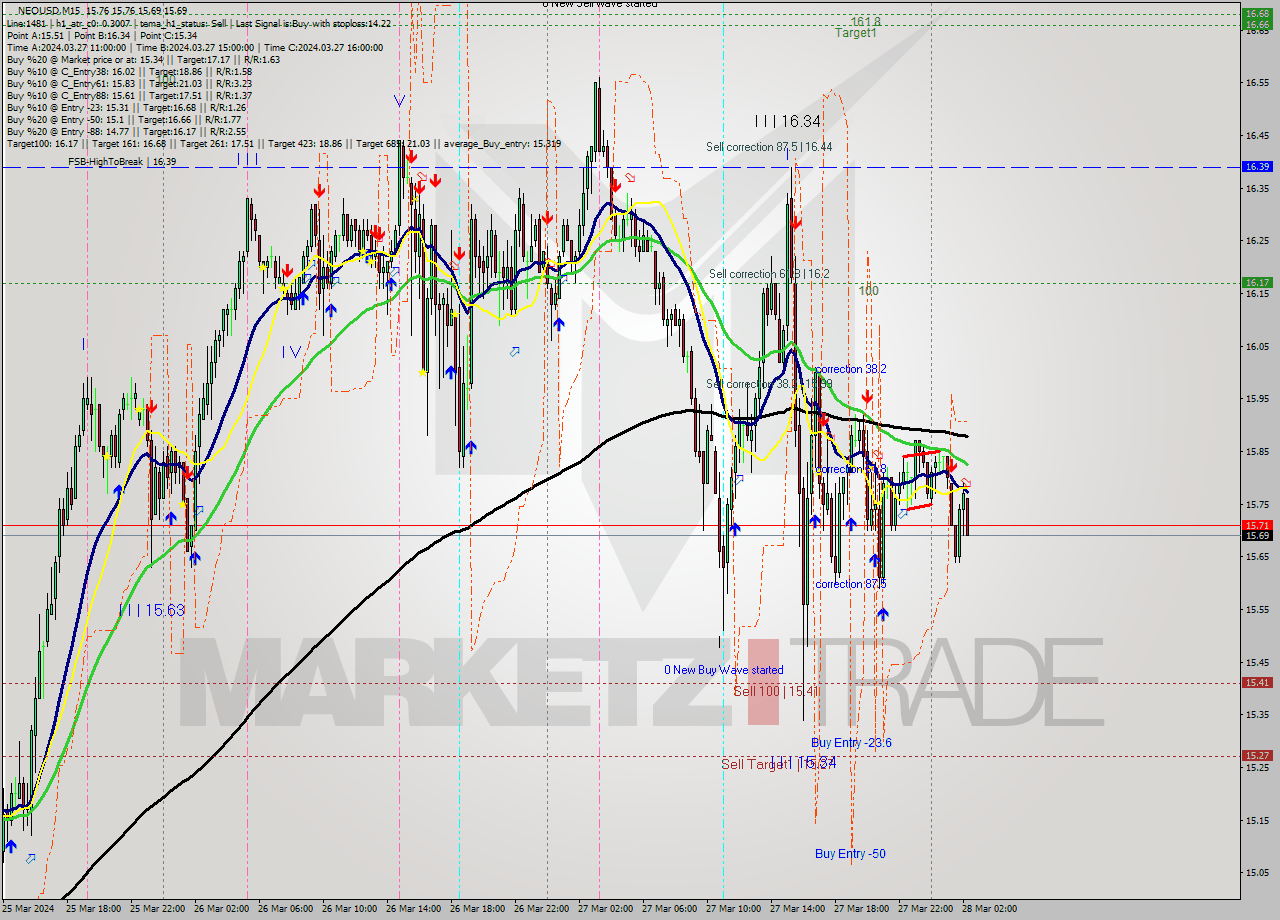
Task: Click the '28 Mar 02:00' time axis label
Action: pyautogui.click(x=991, y=909)
